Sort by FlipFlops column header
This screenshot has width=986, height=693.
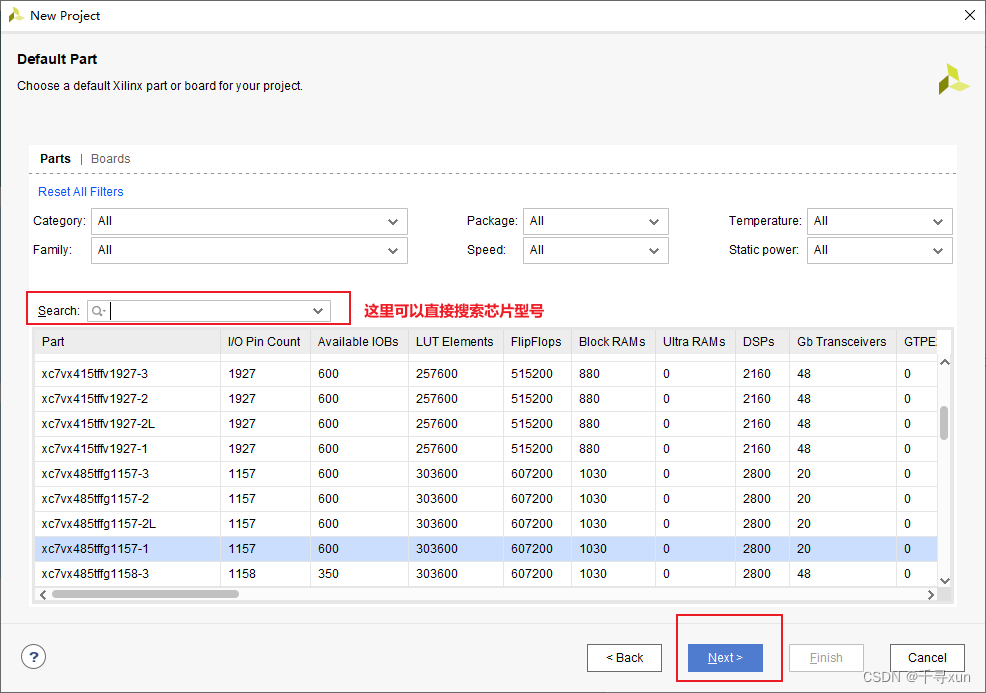click(536, 341)
